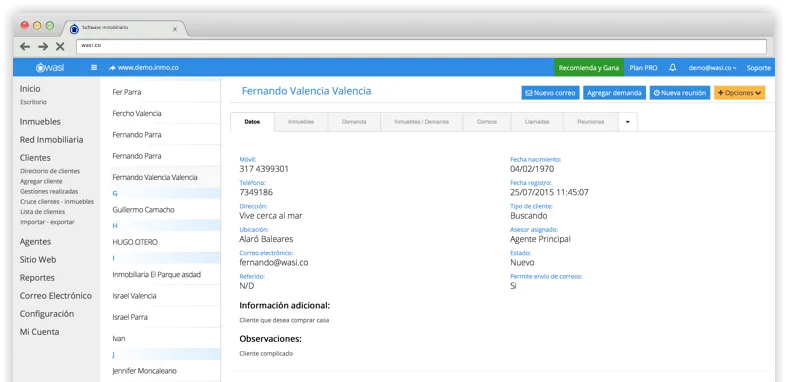Toggle the hamburger menu icon
Screen dimensions: 787x382
(94, 67)
